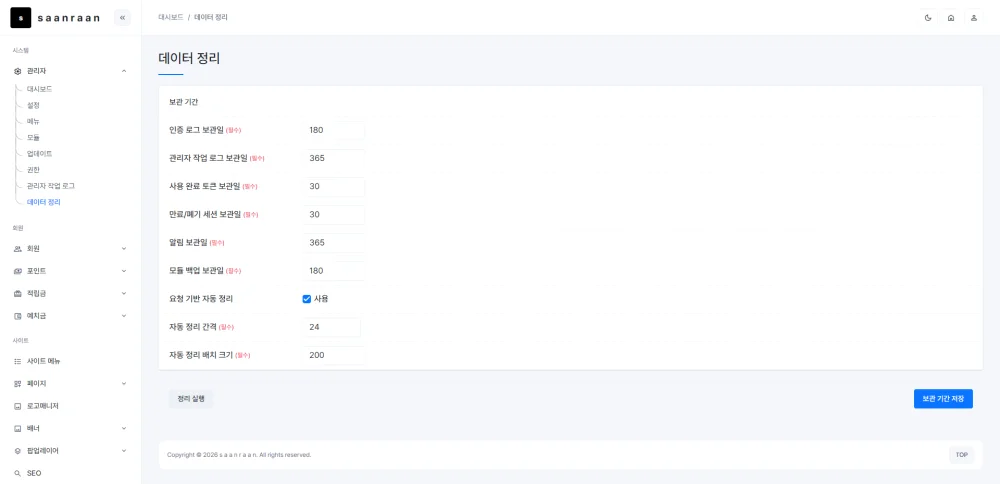Click the 회원 people icon
This screenshot has height=484, width=1000.
click(18, 249)
